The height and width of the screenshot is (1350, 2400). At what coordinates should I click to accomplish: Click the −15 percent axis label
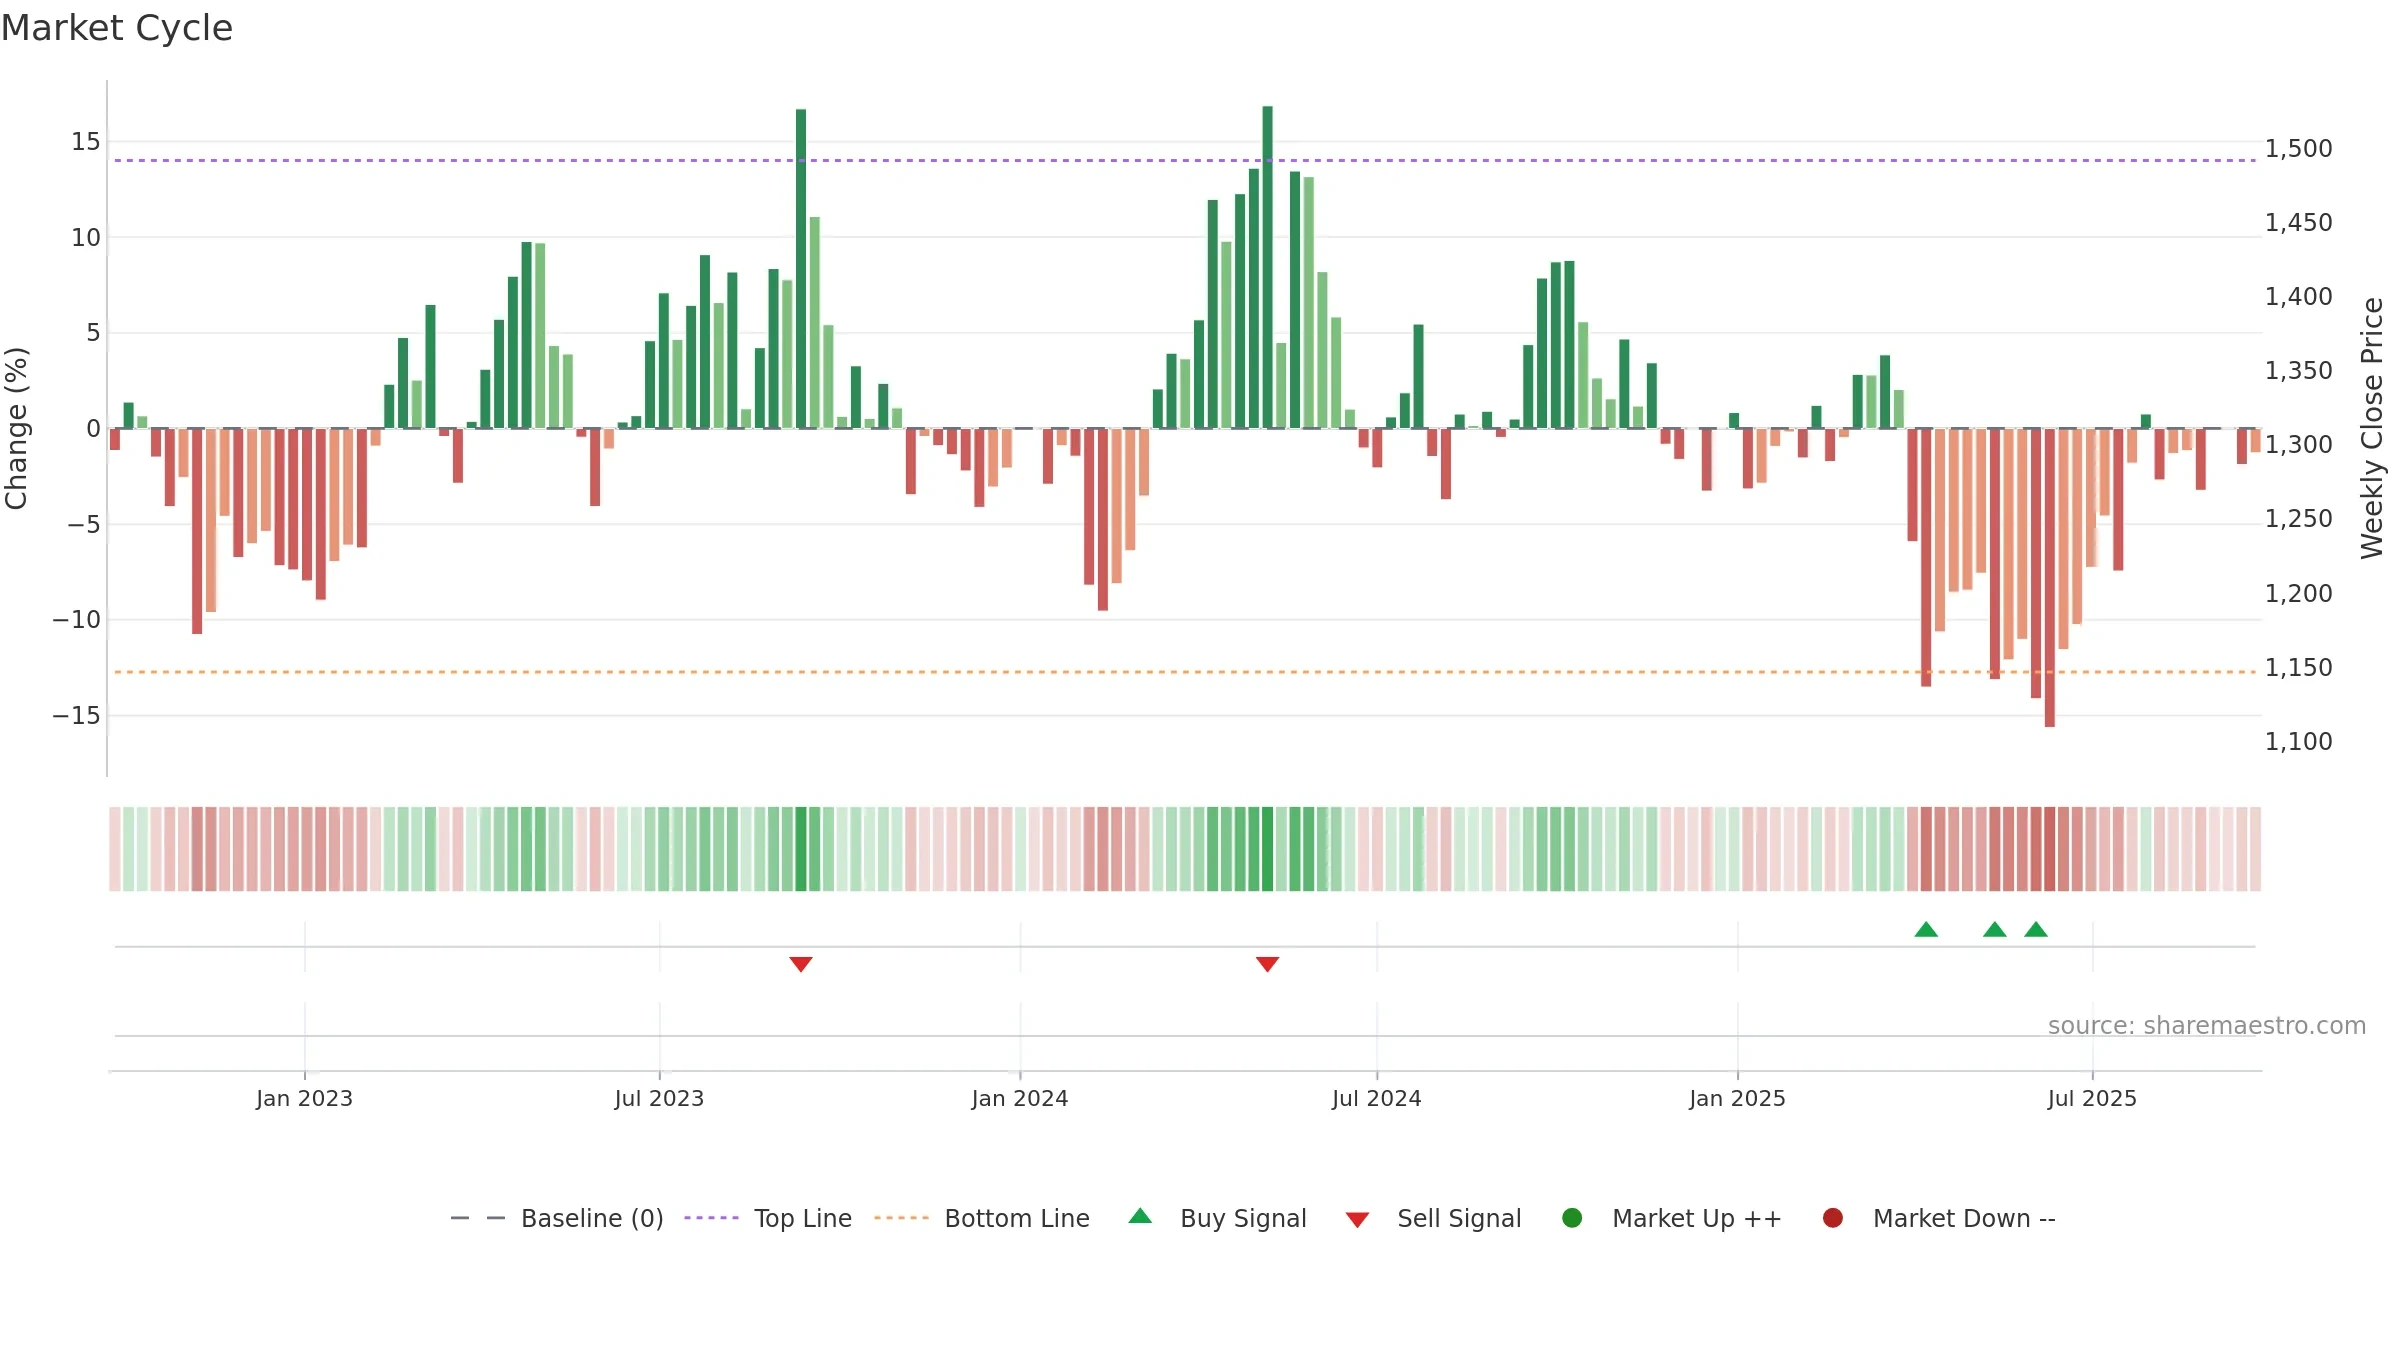point(77,716)
